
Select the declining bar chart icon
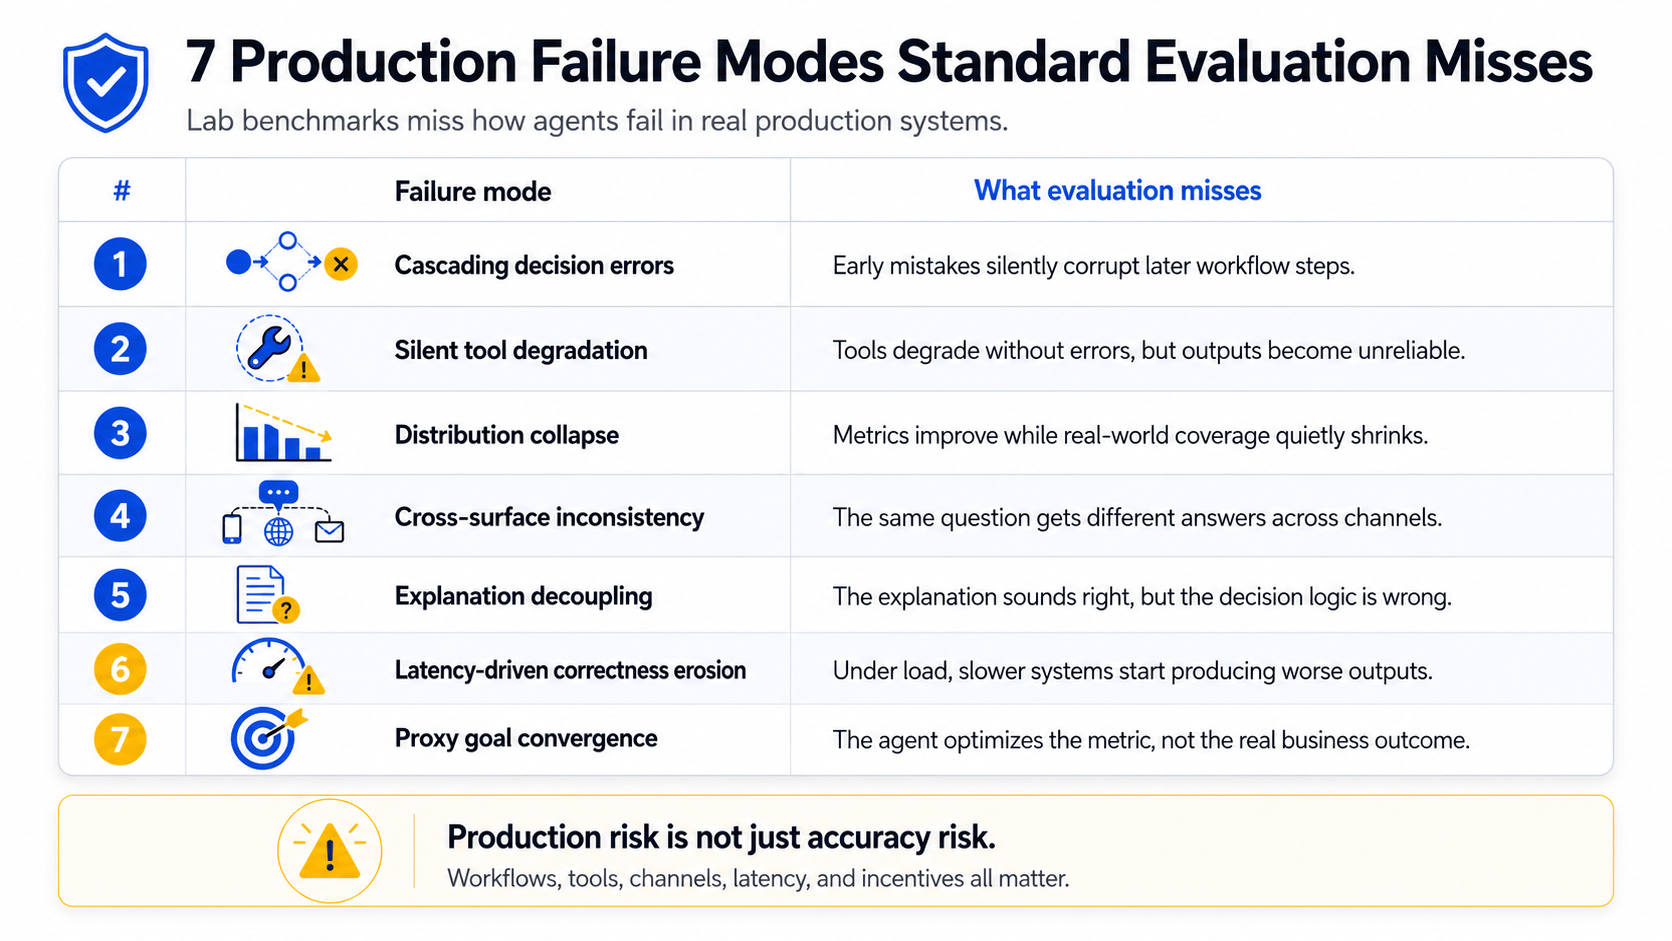pos(283,433)
